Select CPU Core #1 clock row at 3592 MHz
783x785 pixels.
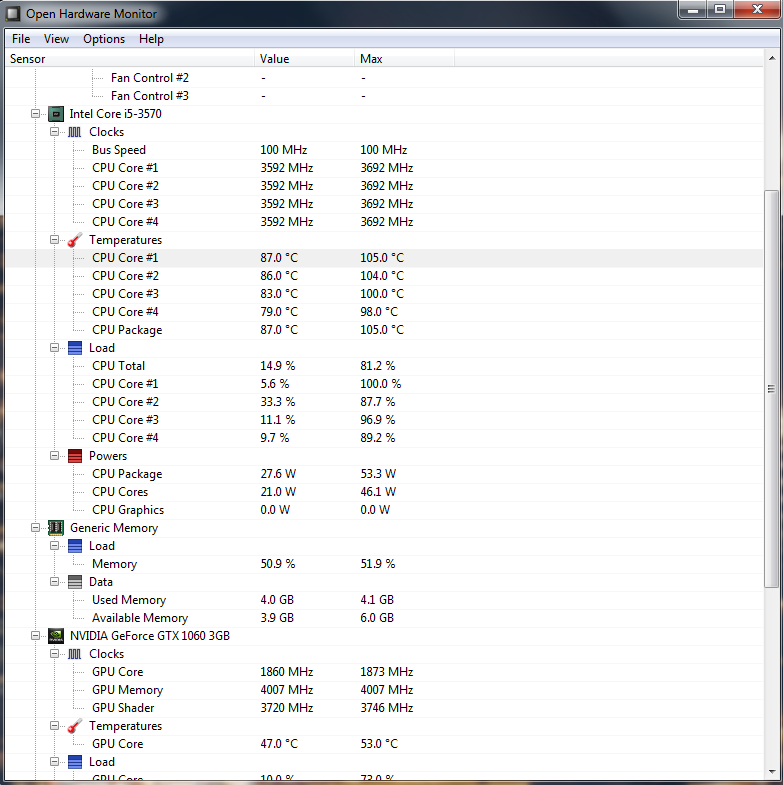click(384, 168)
